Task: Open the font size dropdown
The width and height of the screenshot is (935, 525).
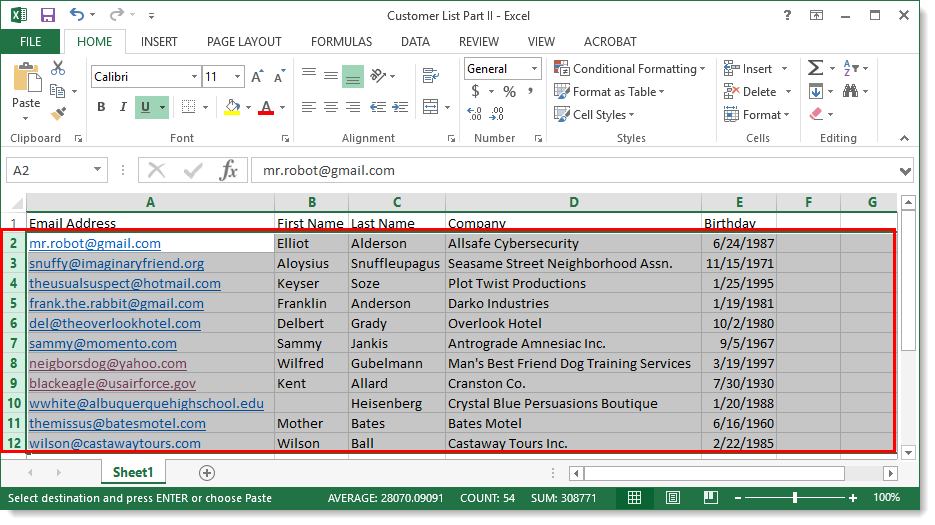Action: 237,76
